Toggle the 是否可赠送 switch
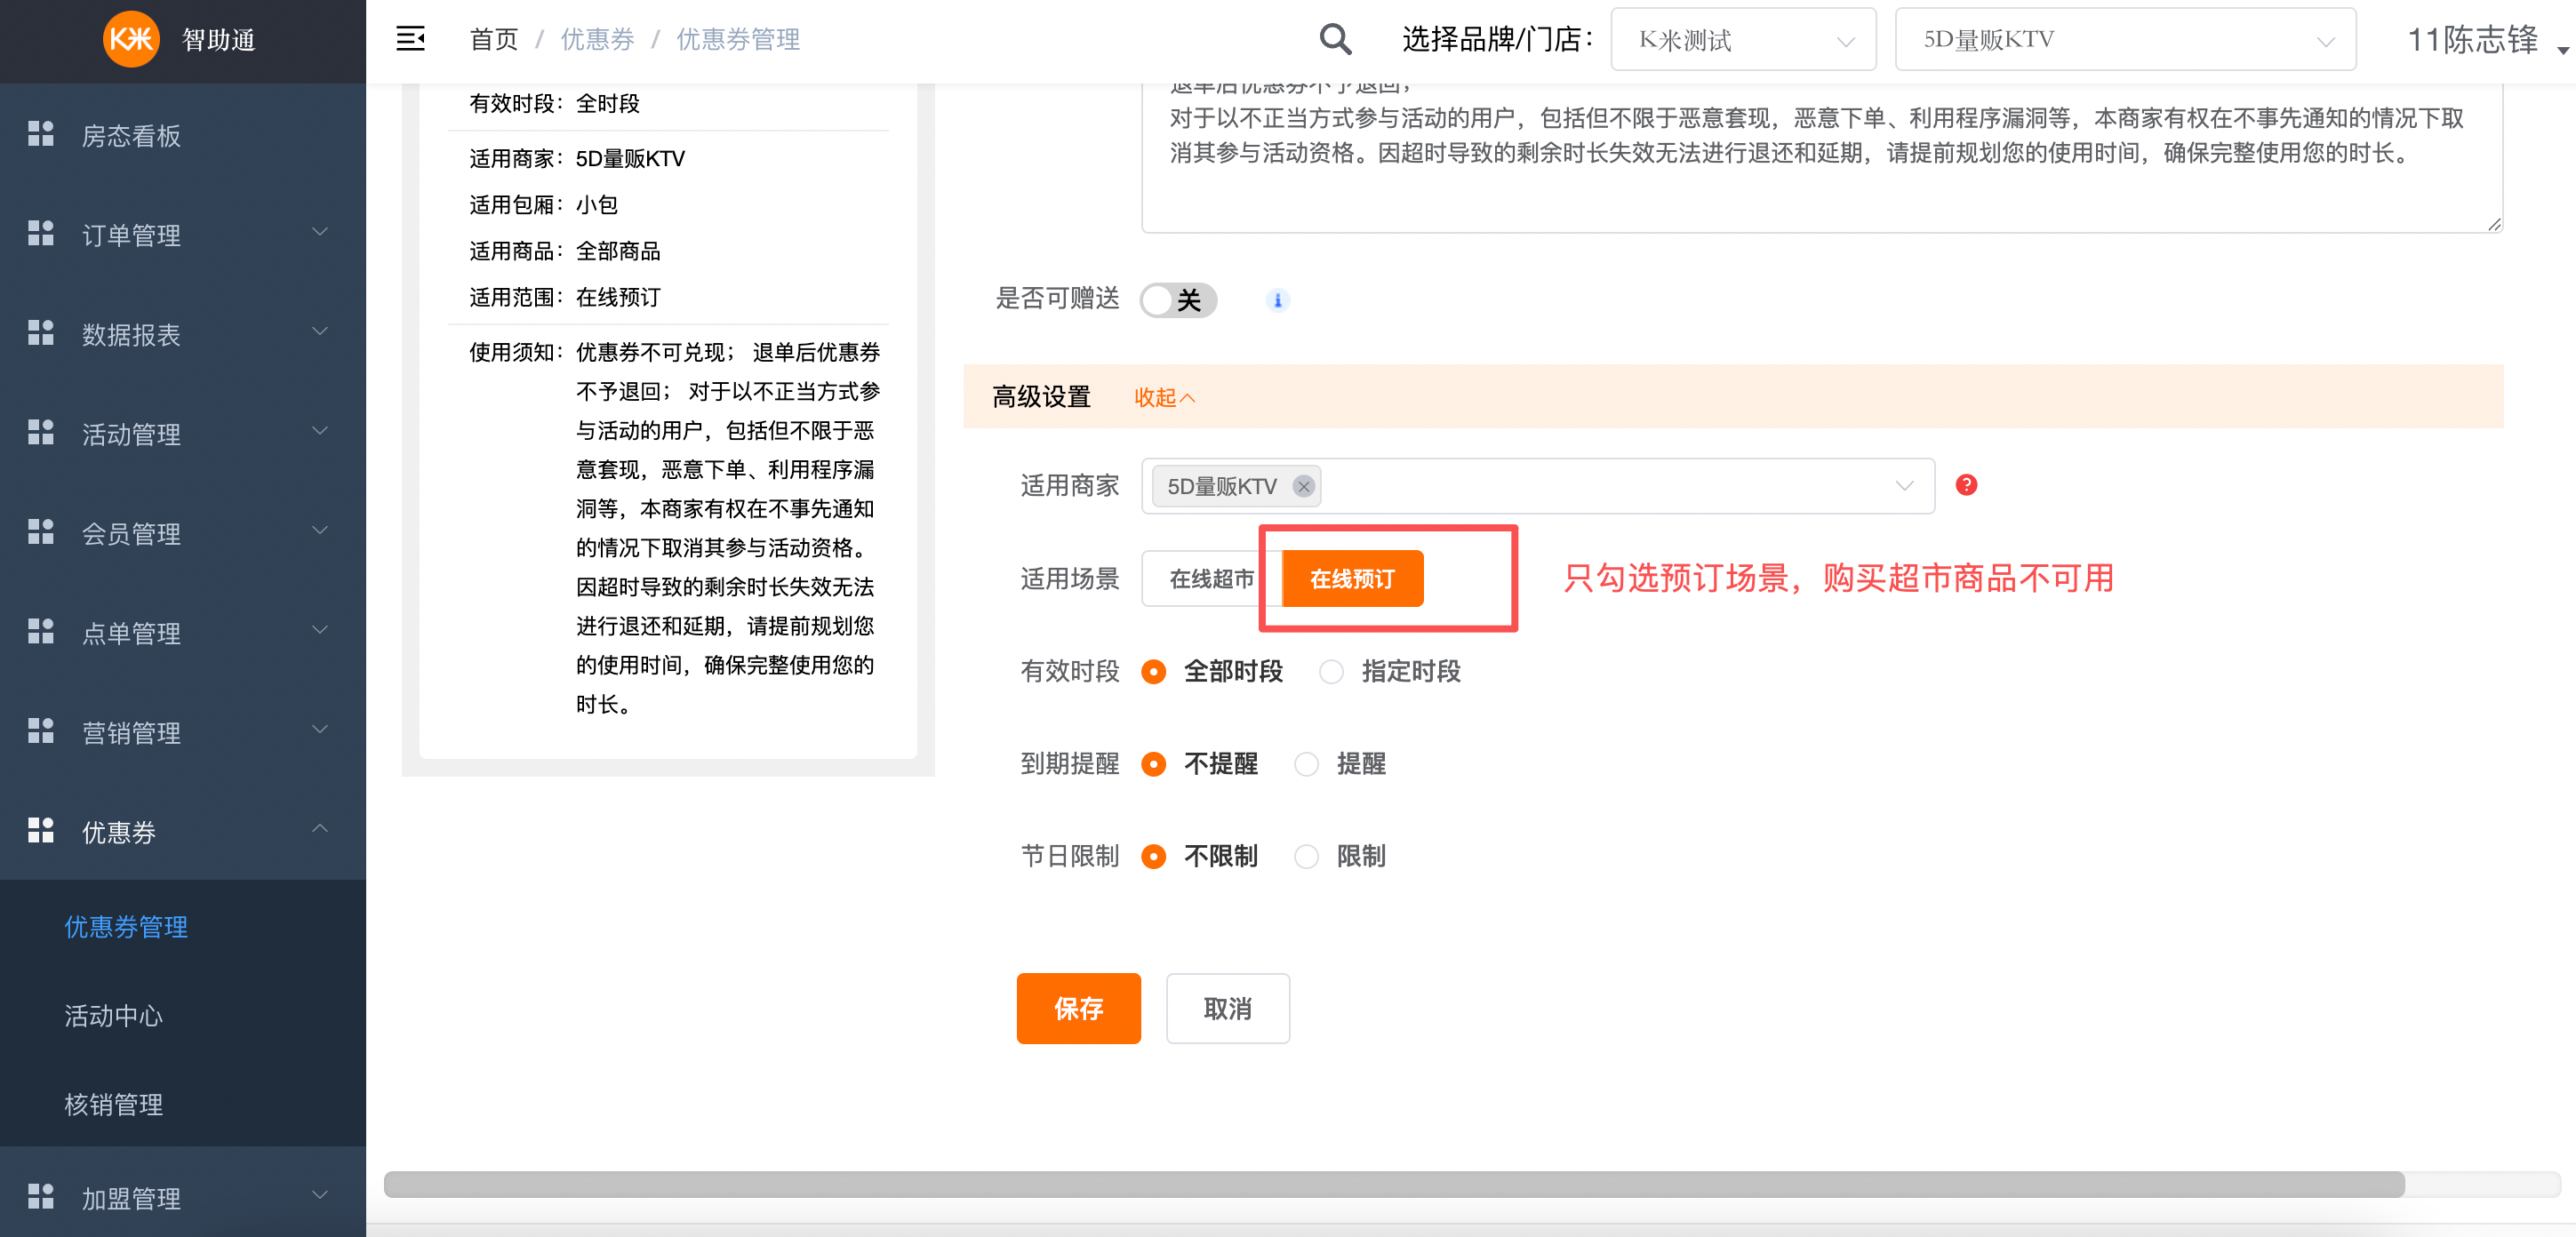Image resolution: width=2576 pixels, height=1237 pixels. click(1178, 300)
